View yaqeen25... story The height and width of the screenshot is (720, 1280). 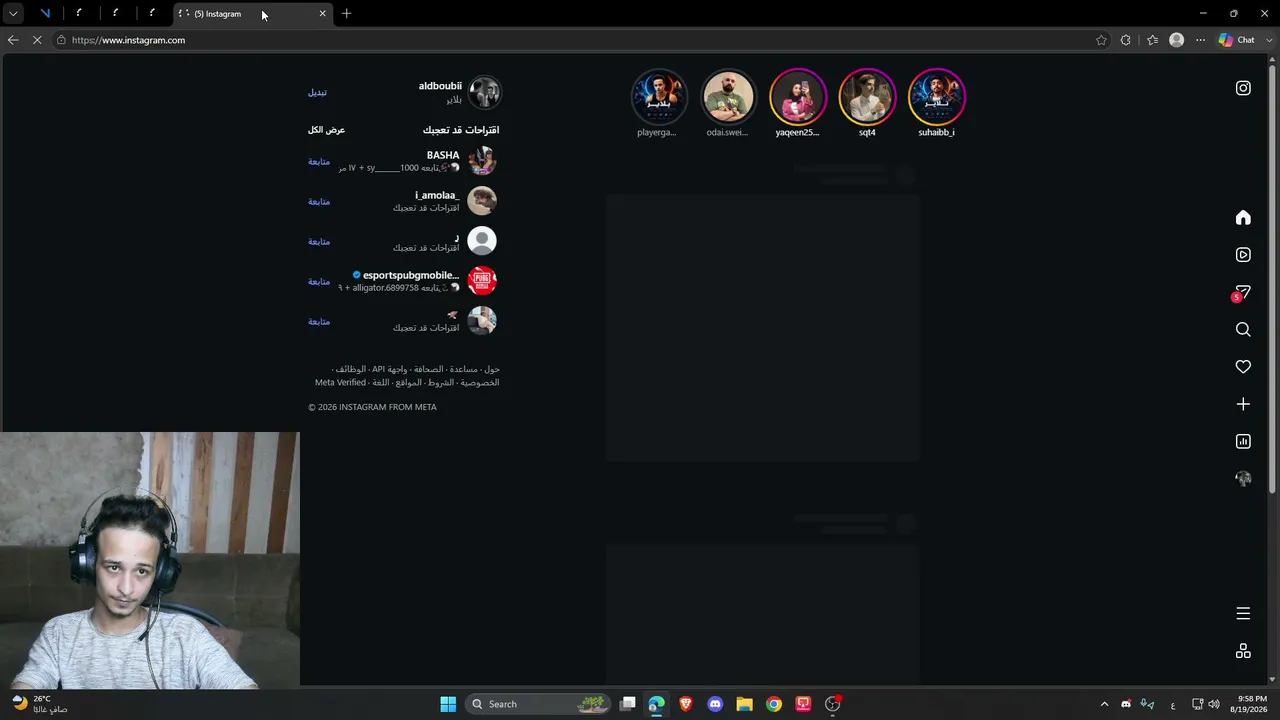click(798, 97)
